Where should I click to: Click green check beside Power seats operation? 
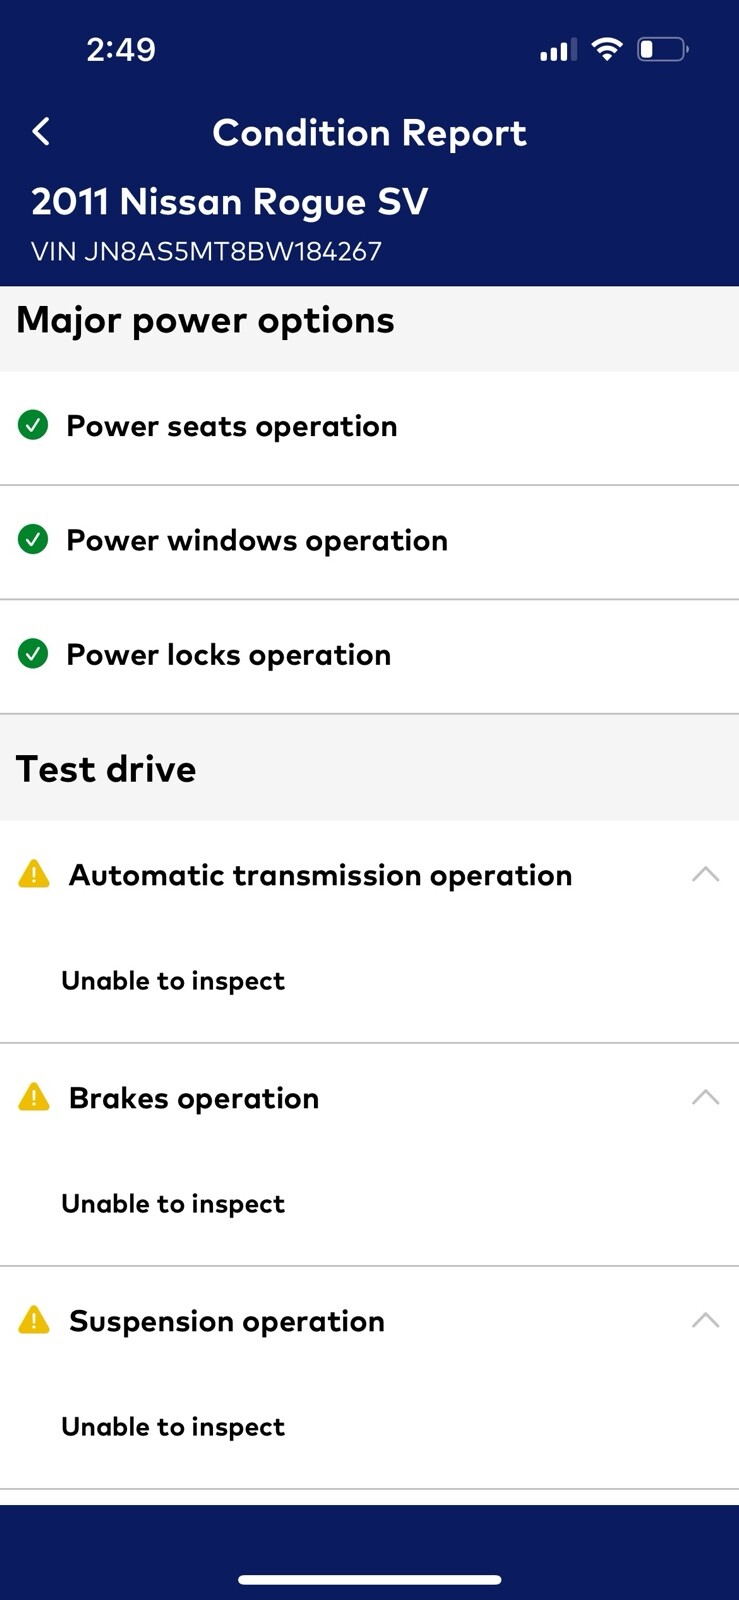[33, 426]
